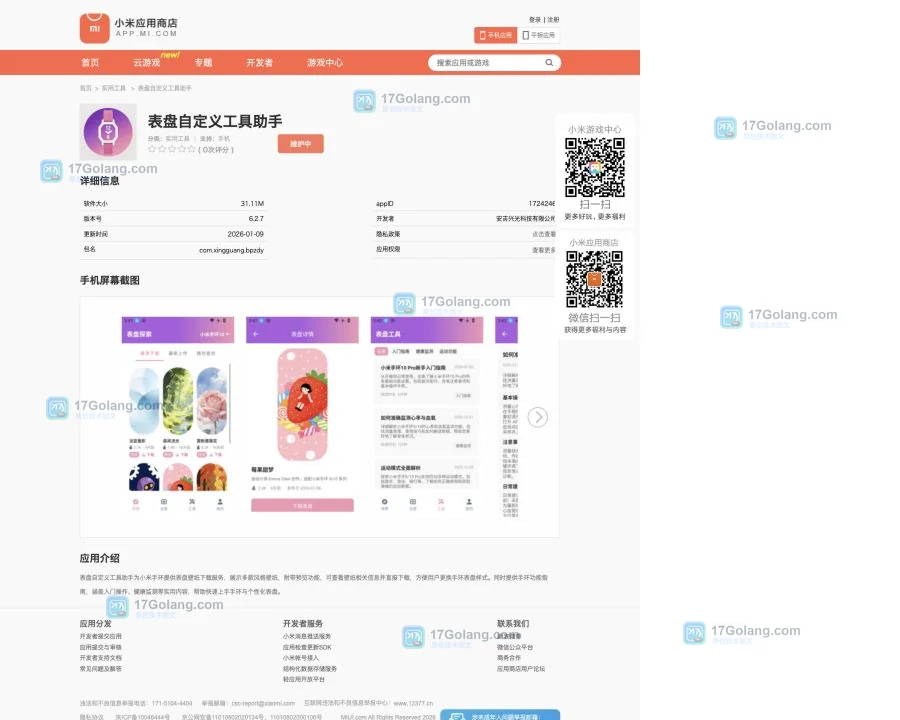This screenshot has height=720, width=900.
Task: Open the 专题 navigation tab
Action: (x=203, y=63)
